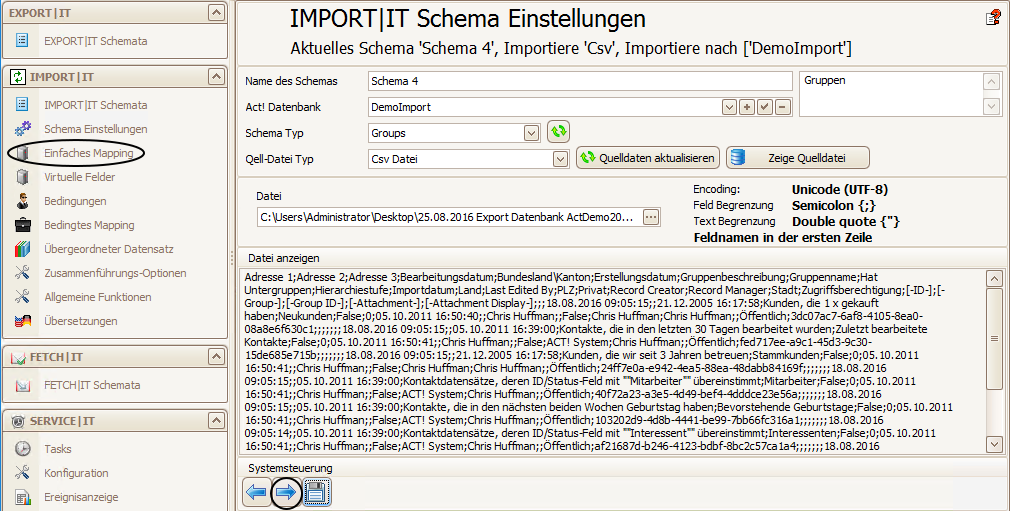Viewport: 1010px width, 511px height.
Task: Click the Übergeordneter Datensatz books icon
Action: [23, 249]
